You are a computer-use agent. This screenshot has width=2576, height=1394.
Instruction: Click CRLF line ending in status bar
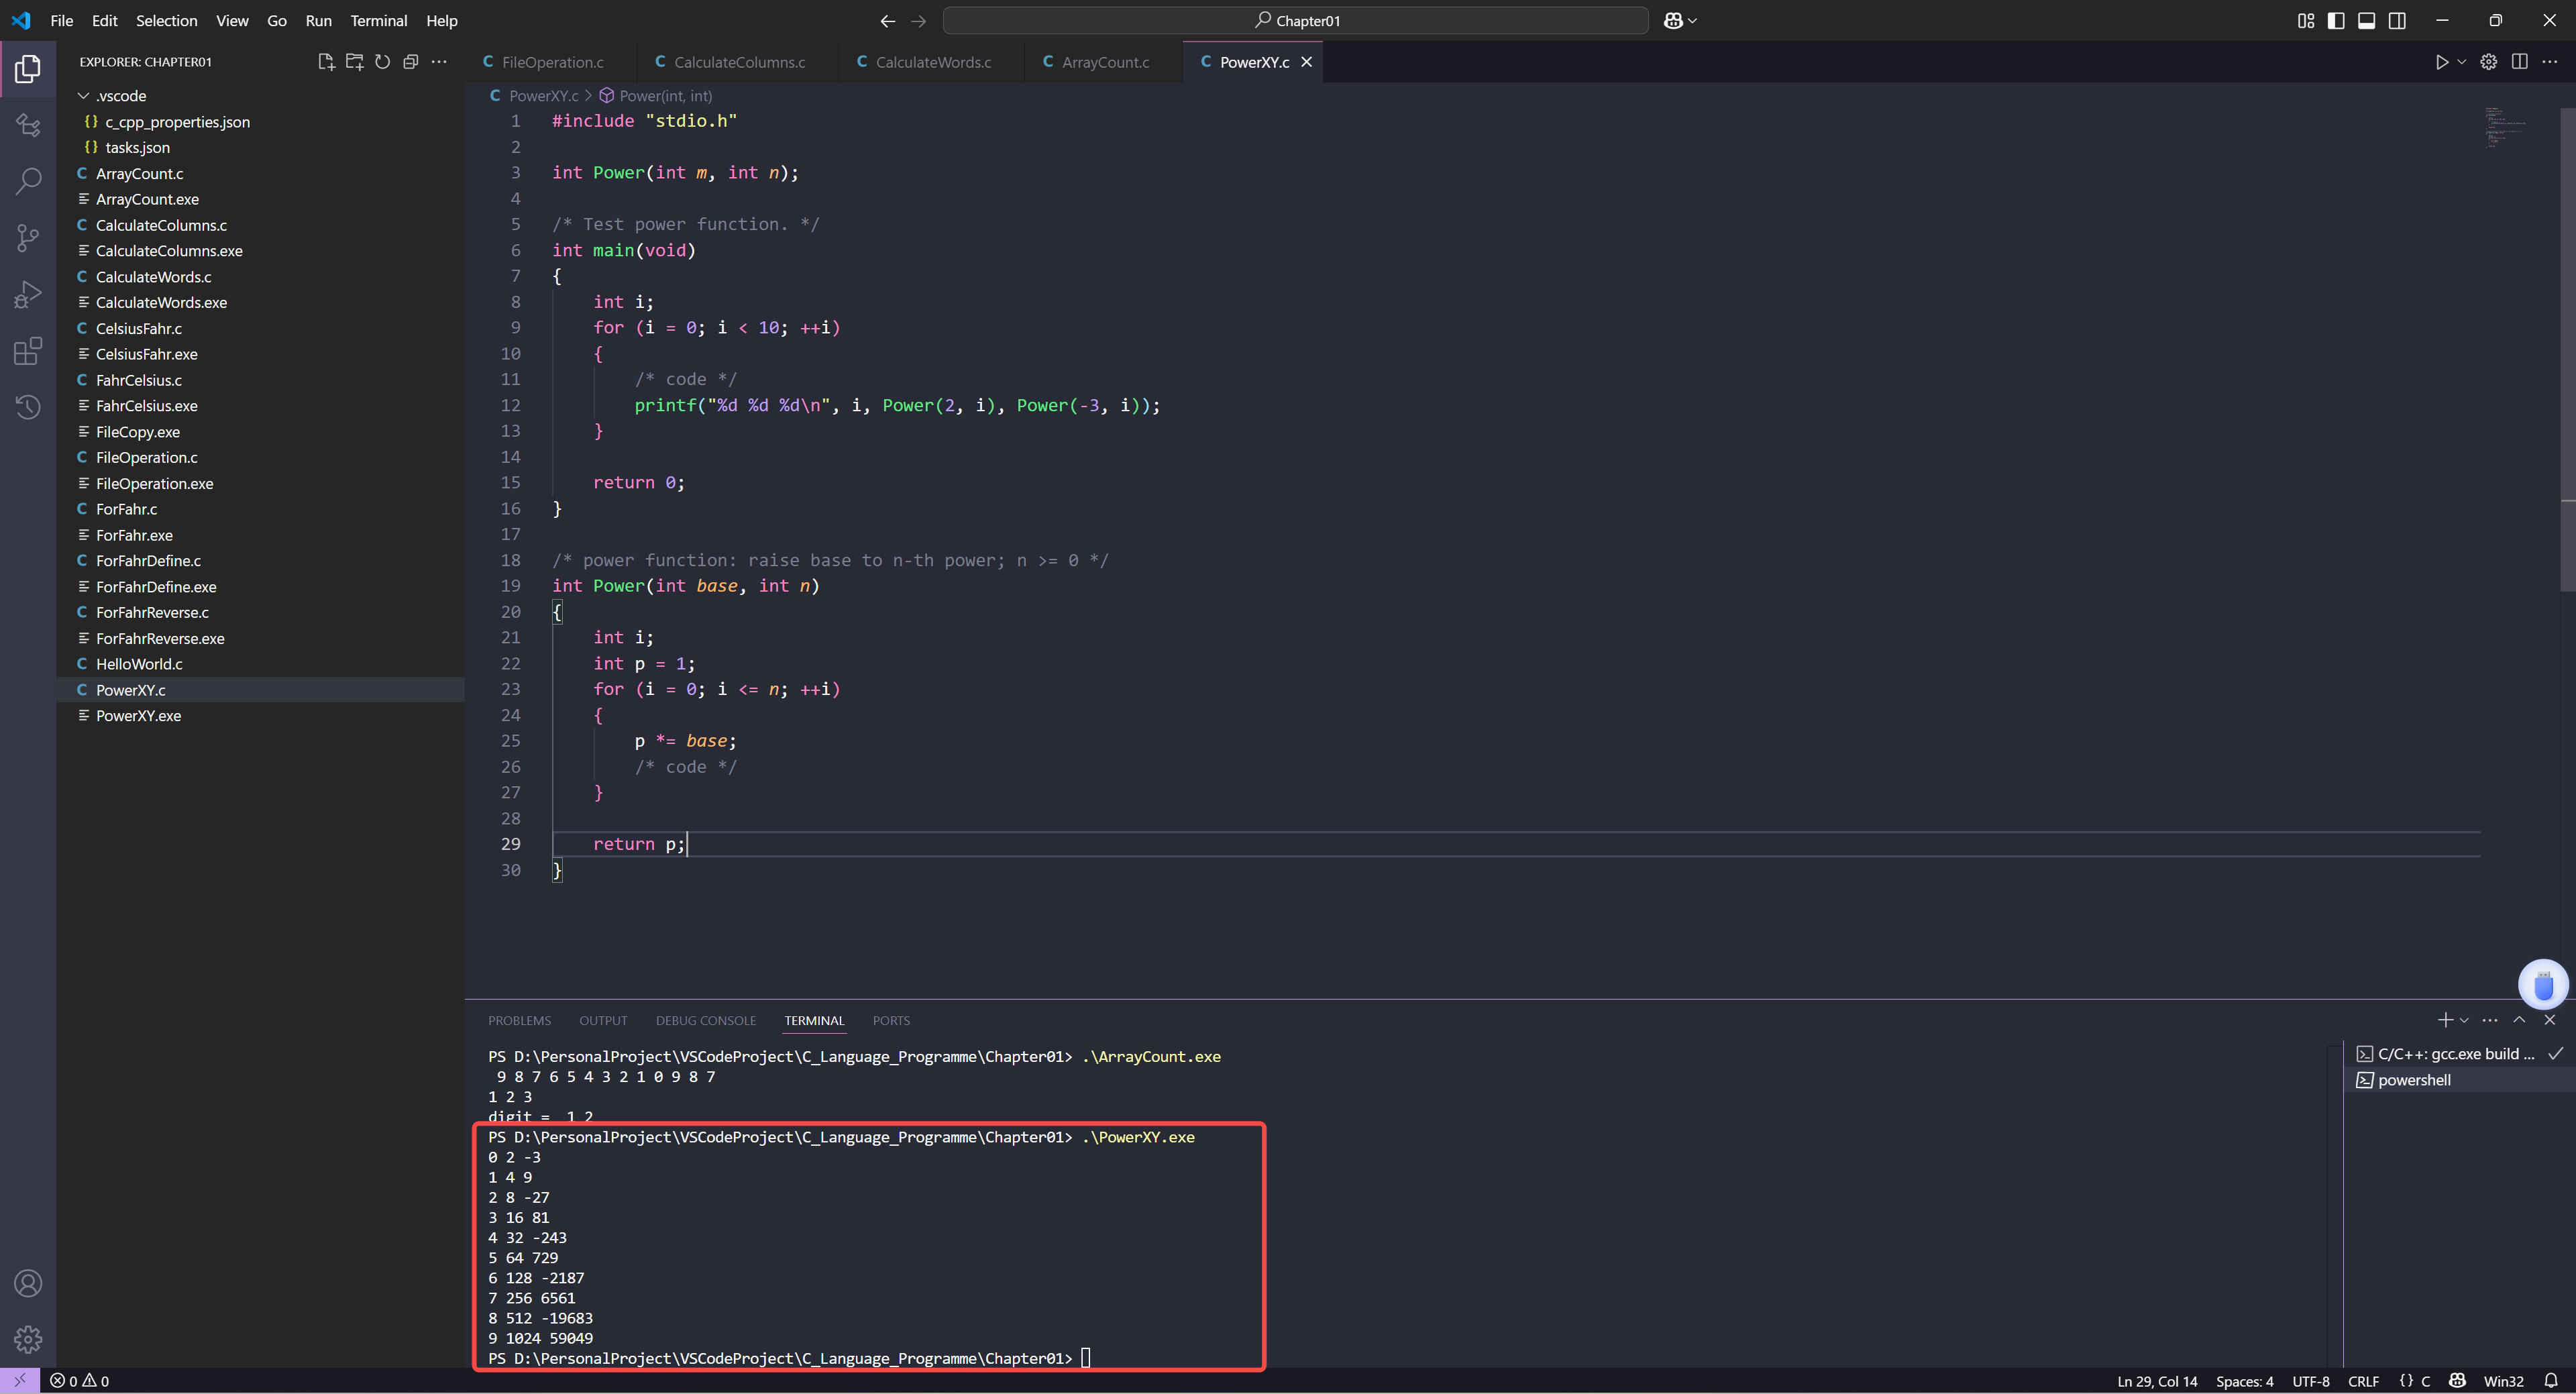click(2363, 1381)
